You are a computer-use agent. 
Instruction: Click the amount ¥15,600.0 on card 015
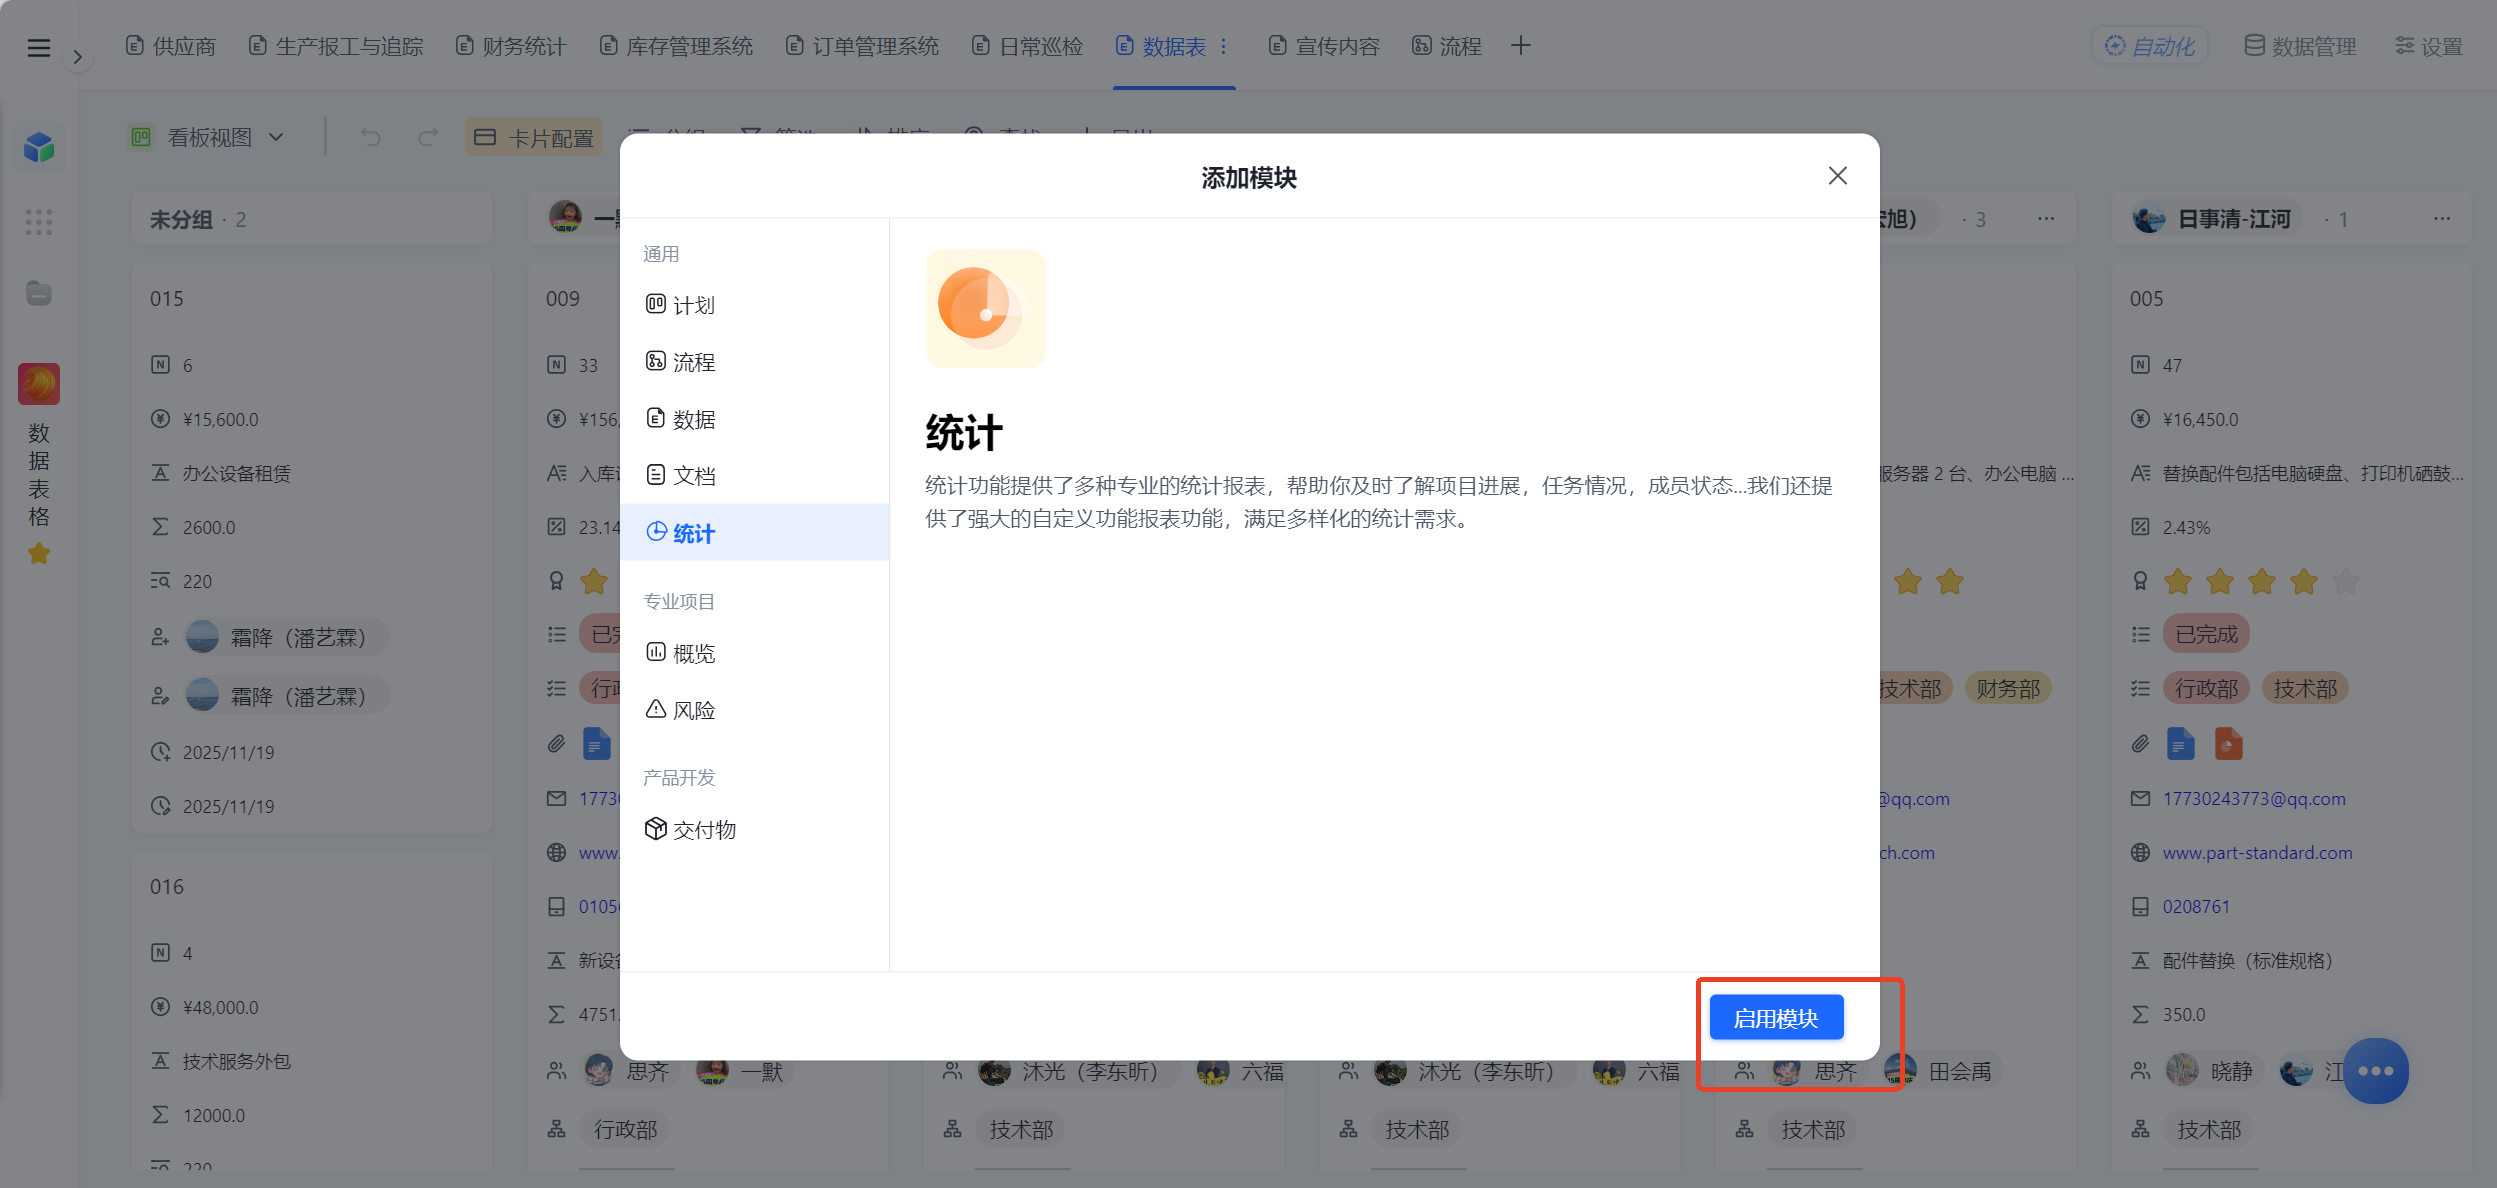(220, 420)
